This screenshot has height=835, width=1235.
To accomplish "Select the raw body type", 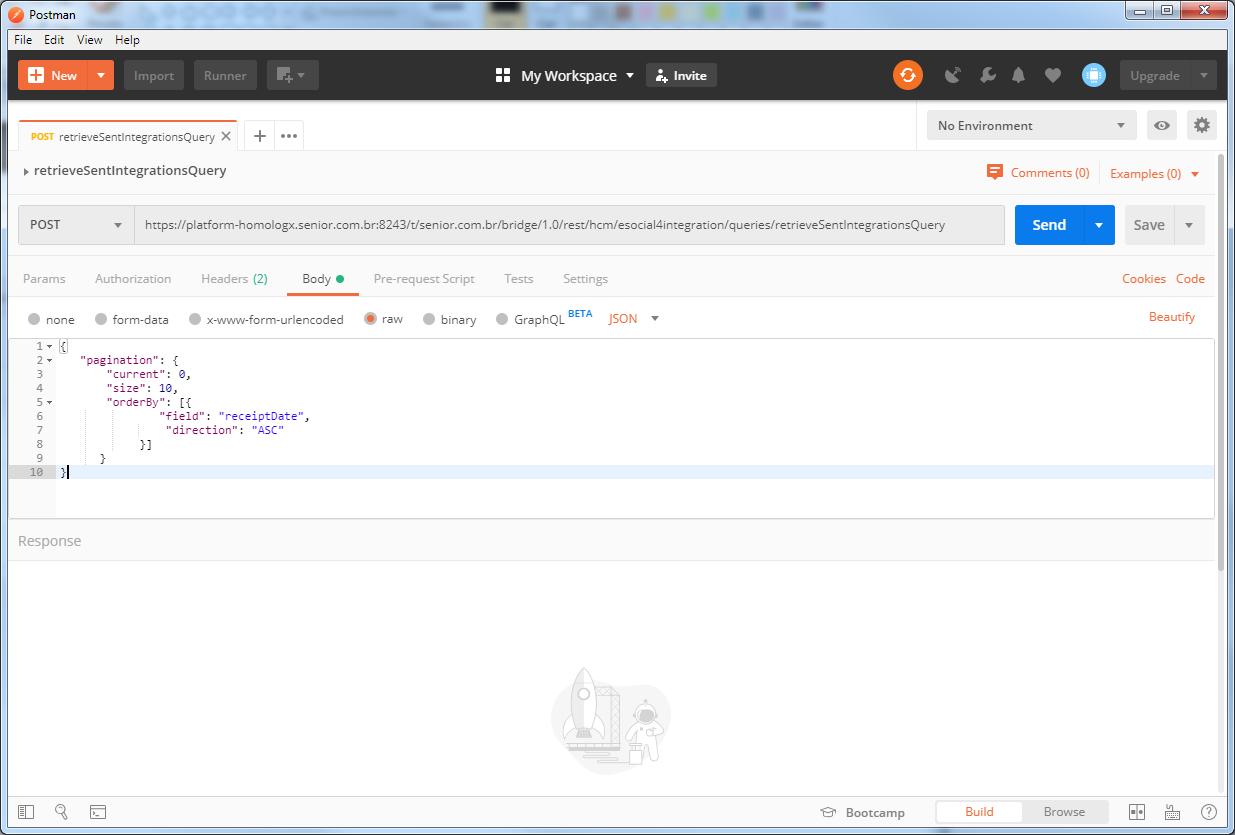I will point(370,319).
